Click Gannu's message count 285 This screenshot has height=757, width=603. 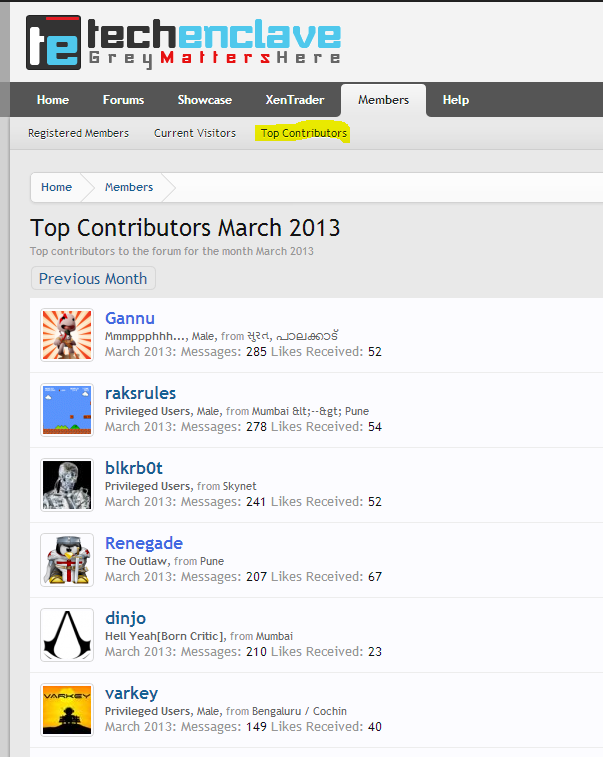click(x=256, y=351)
